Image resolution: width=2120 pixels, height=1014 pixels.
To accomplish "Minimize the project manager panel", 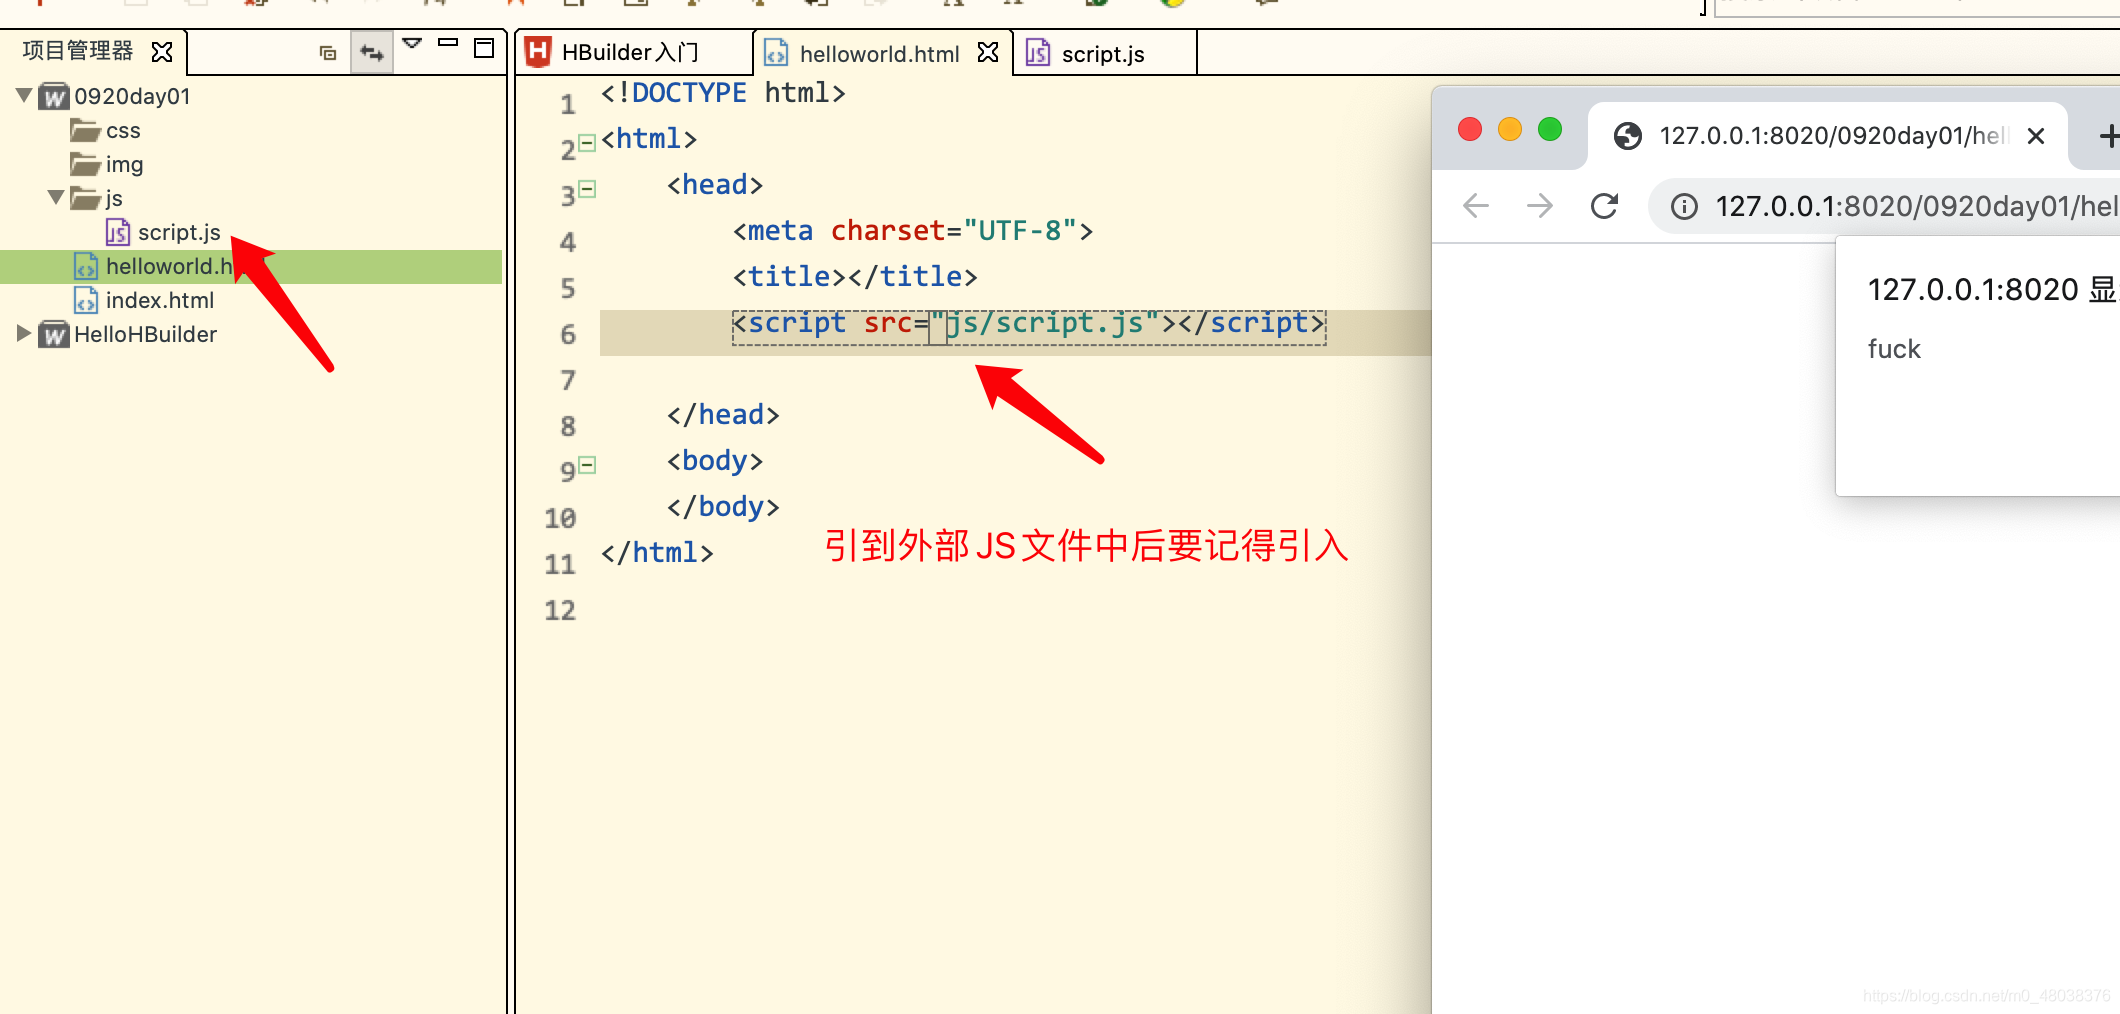I will coord(448,43).
